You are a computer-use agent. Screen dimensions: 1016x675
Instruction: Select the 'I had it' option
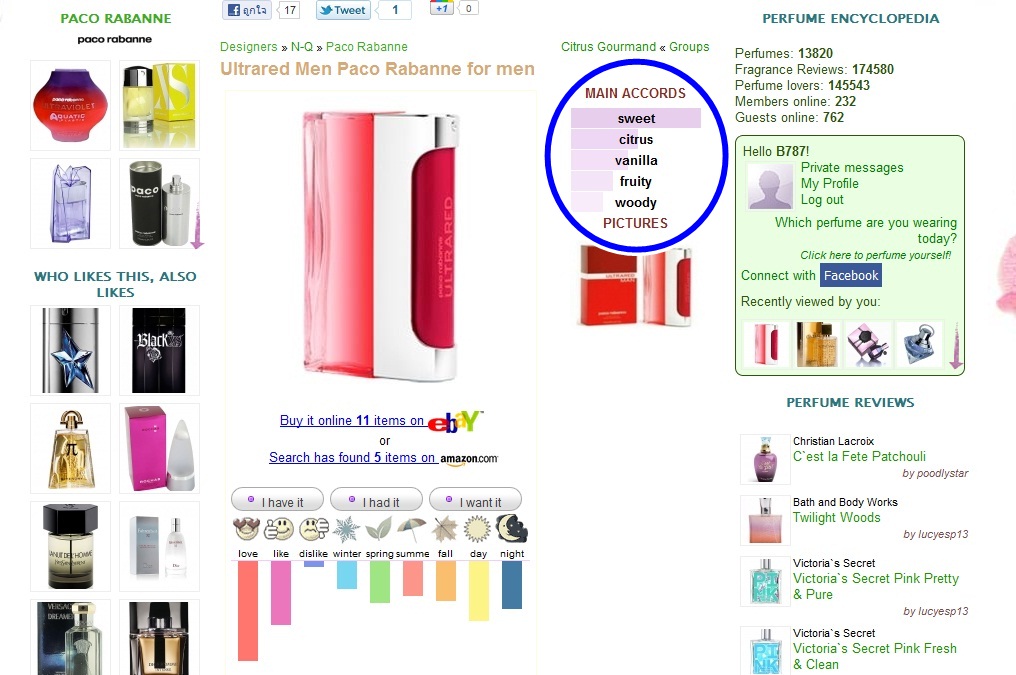pyautogui.click(x=376, y=501)
